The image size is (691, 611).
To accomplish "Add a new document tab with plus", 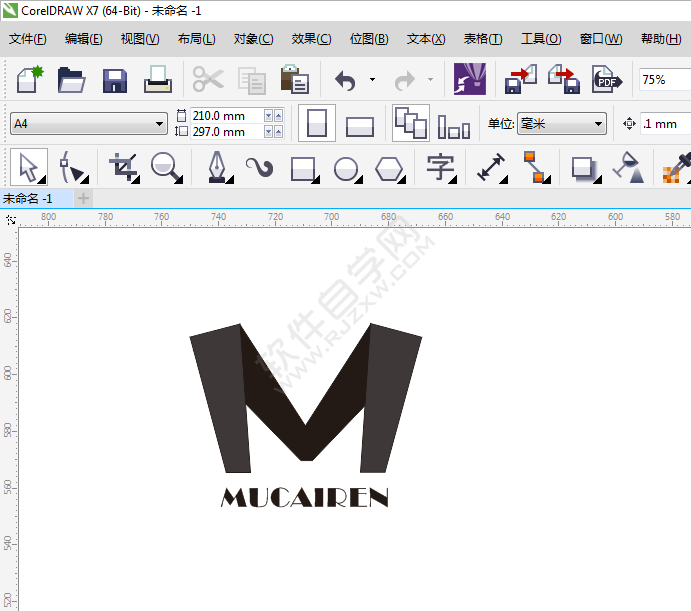I will 83,199.
